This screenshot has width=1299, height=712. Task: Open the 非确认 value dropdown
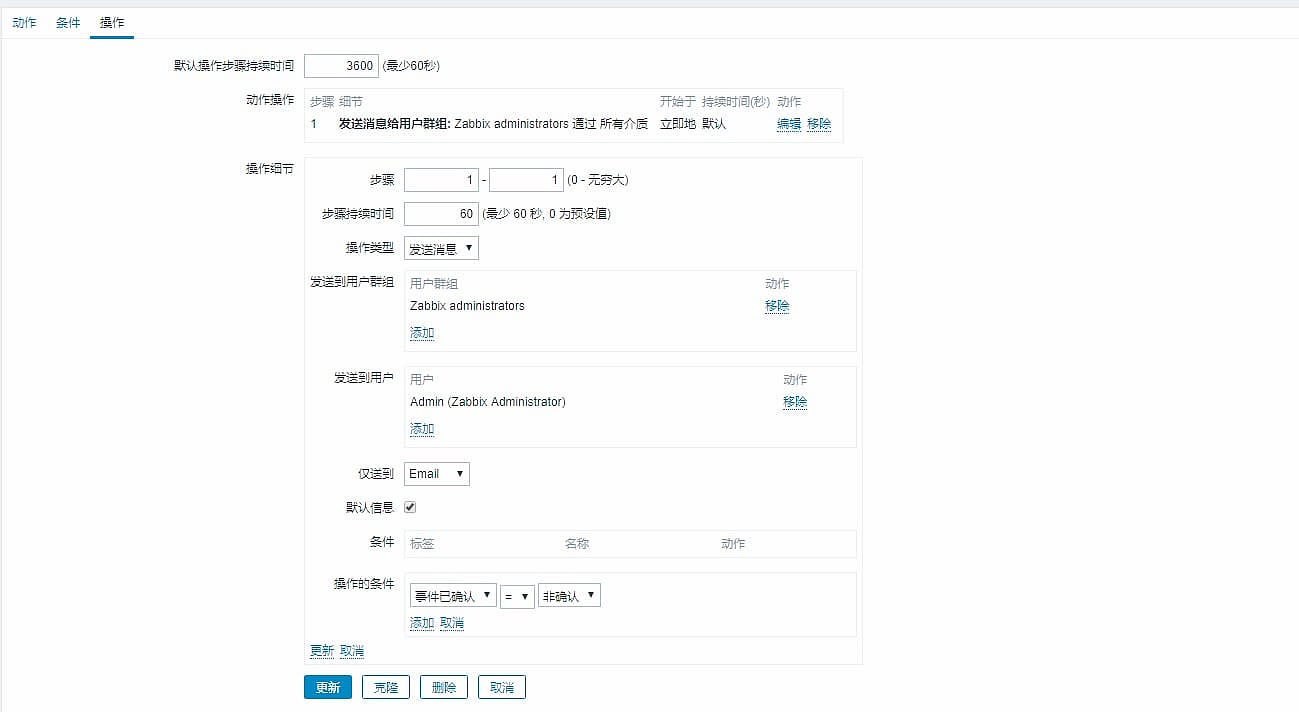[569, 596]
